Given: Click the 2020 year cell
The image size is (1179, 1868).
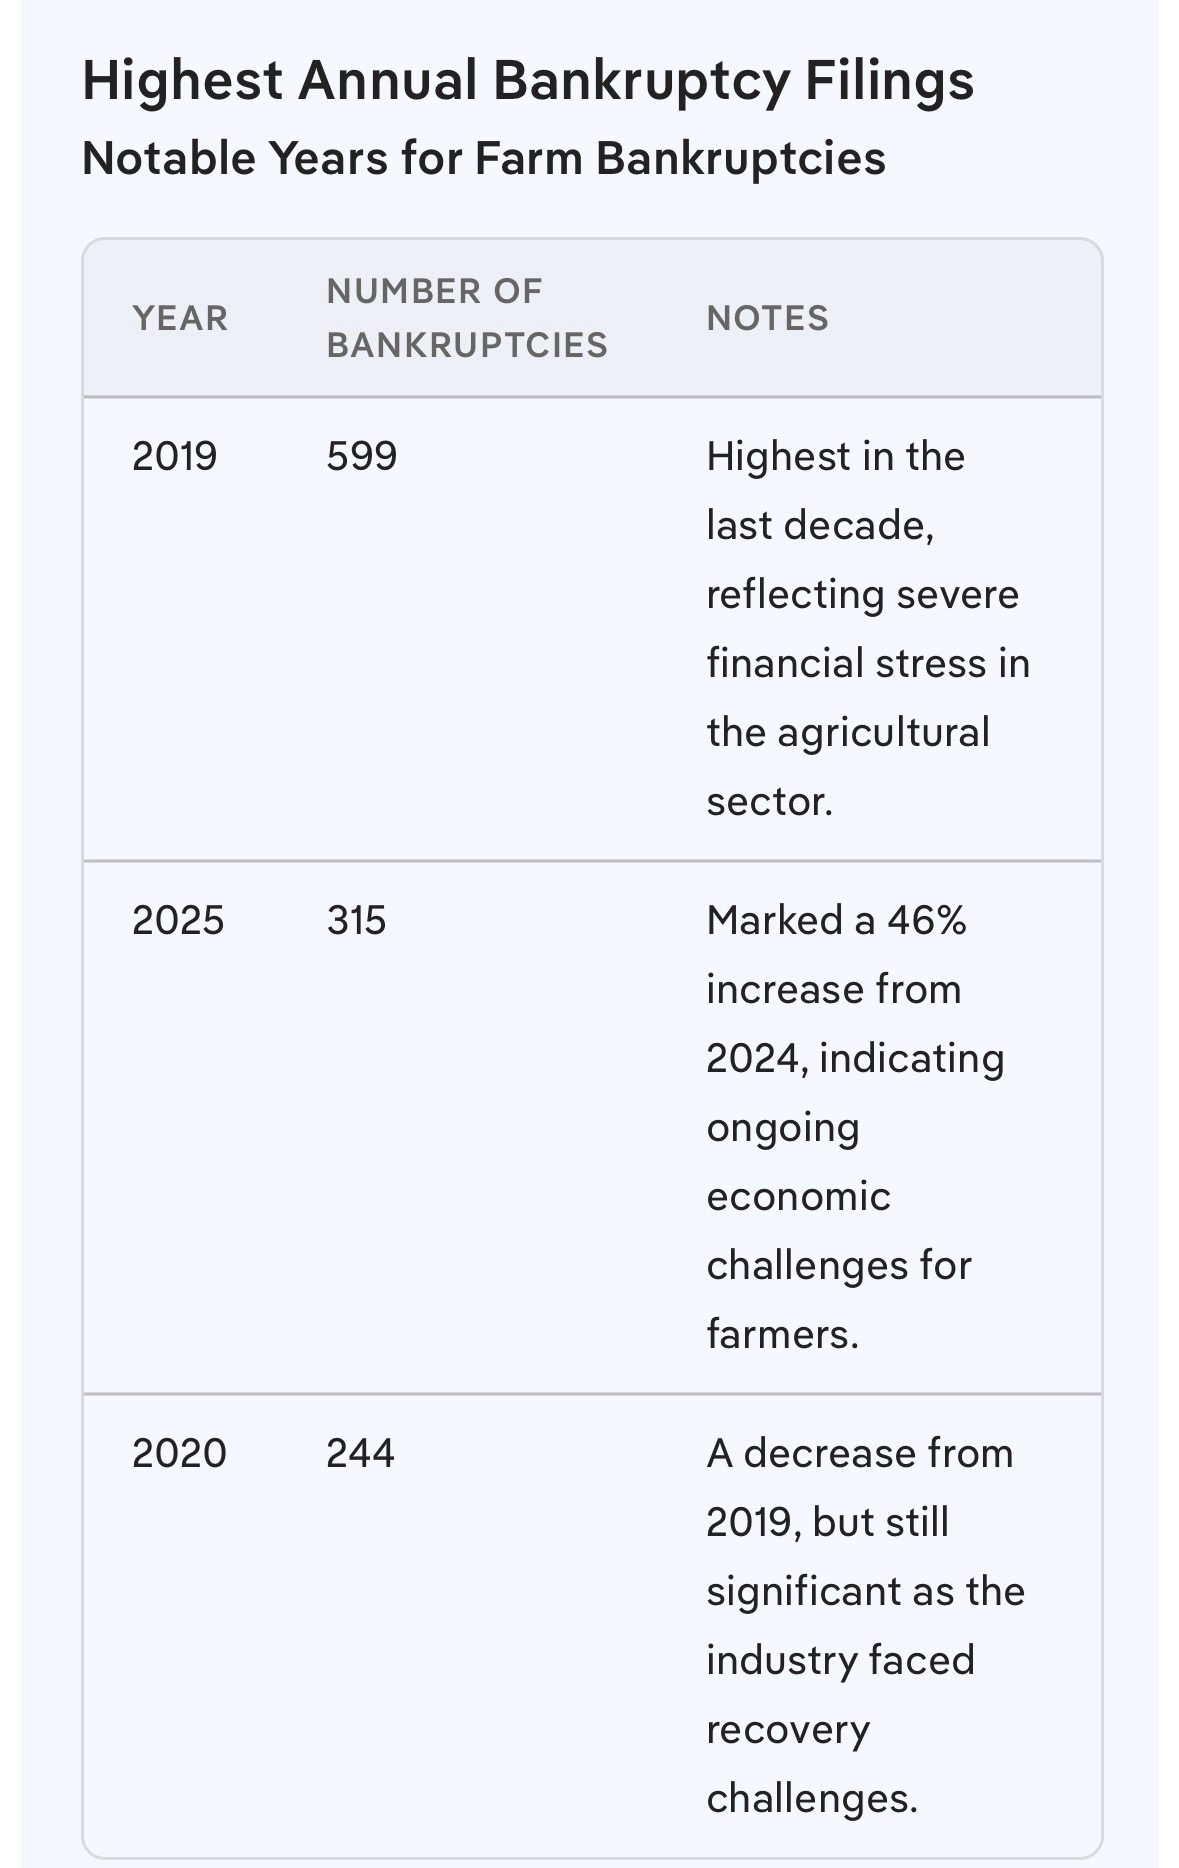Looking at the screenshot, I should point(179,1453).
